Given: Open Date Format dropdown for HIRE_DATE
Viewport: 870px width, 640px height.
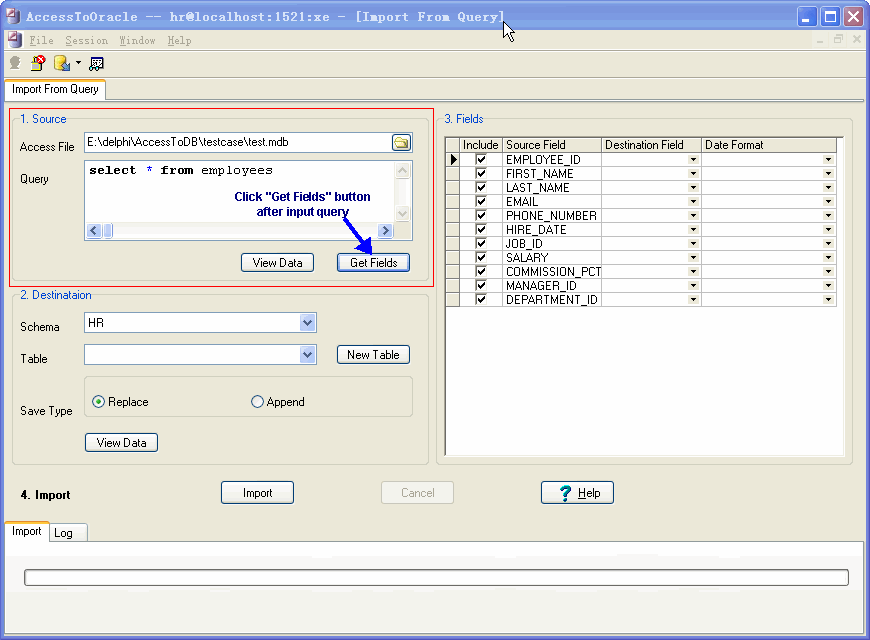Looking at the screenshot, I should (x=828, y=230).
